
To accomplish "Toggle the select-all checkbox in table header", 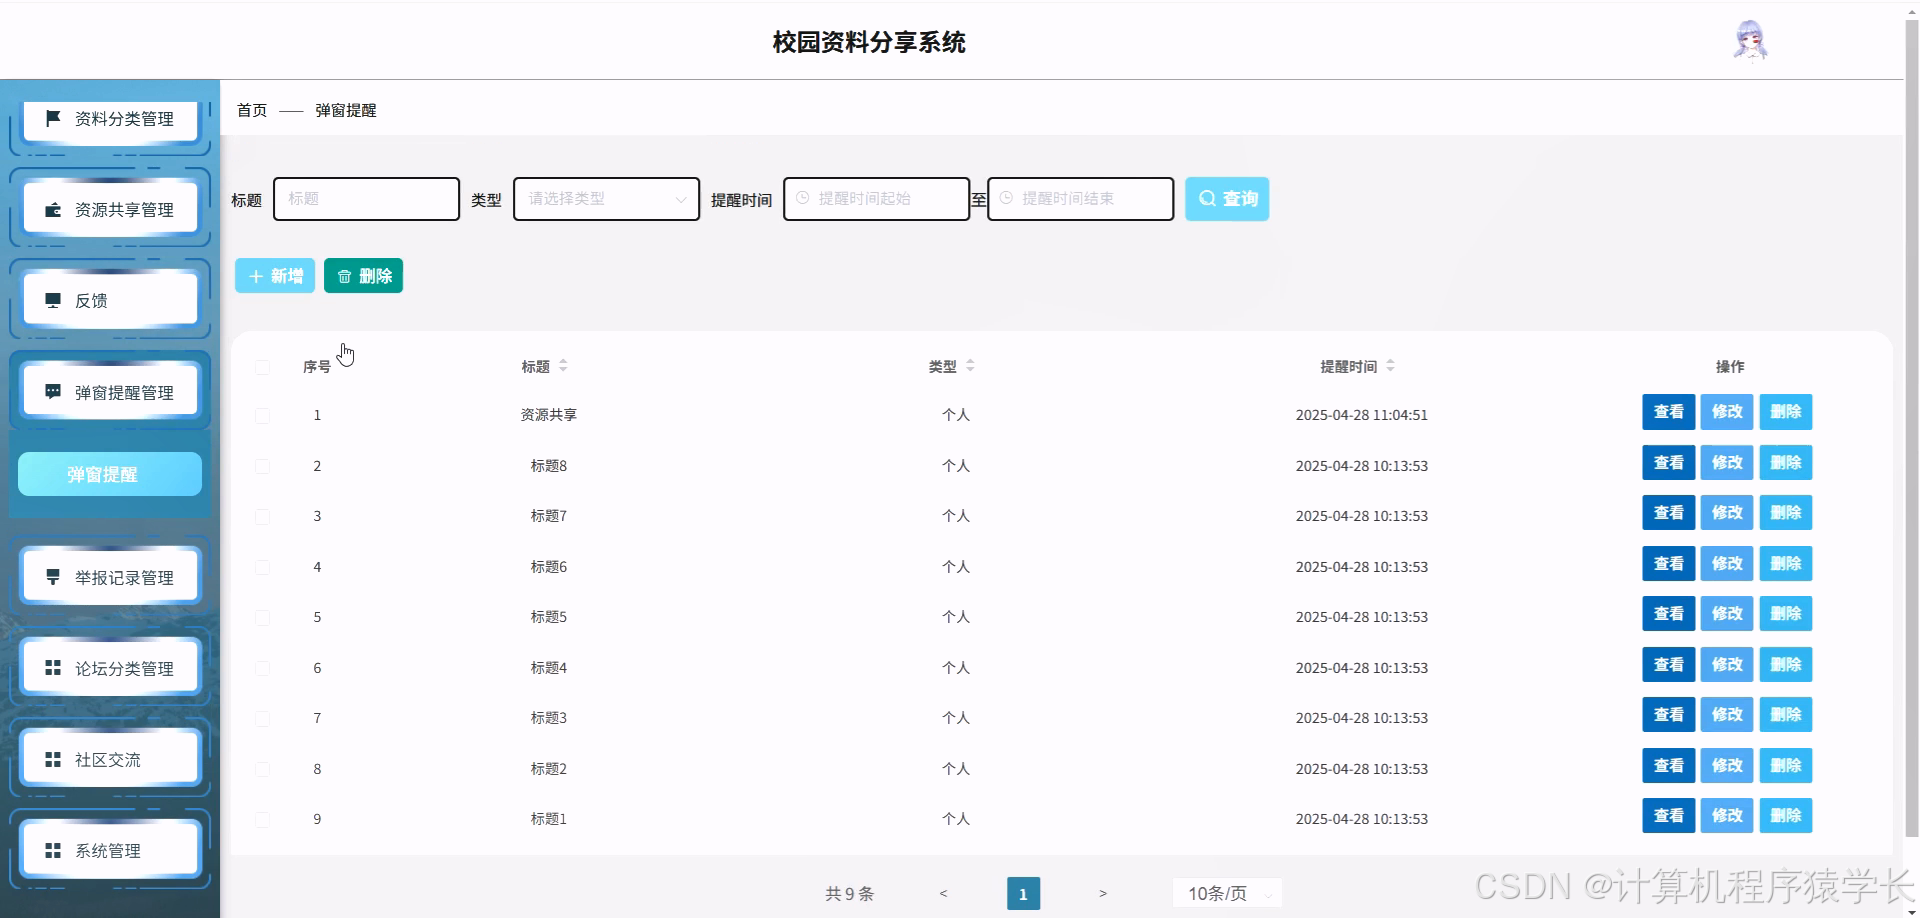I will tap(262, 366).
